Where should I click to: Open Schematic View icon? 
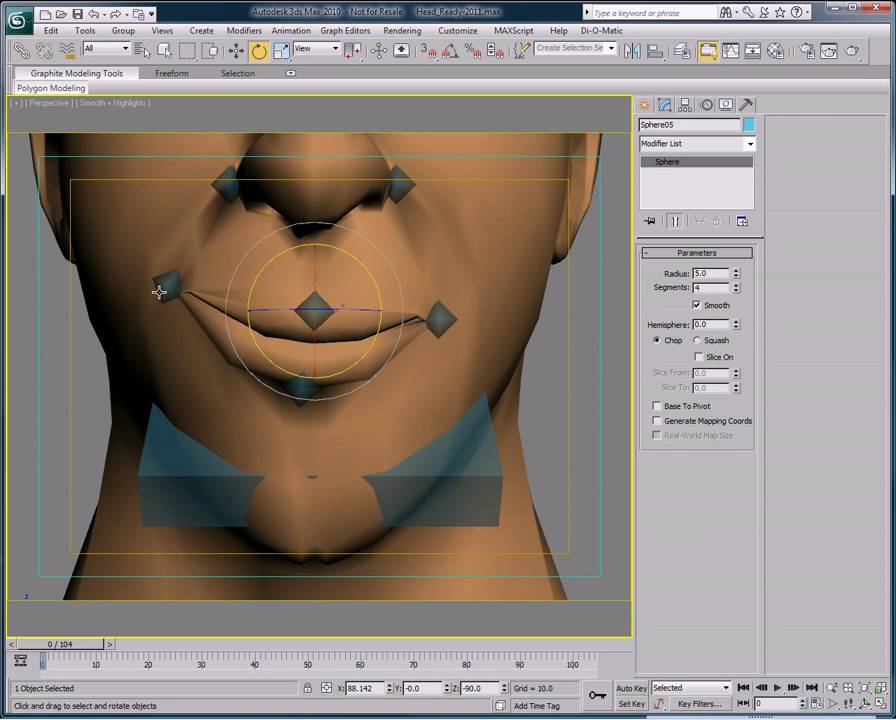(753, 51)
